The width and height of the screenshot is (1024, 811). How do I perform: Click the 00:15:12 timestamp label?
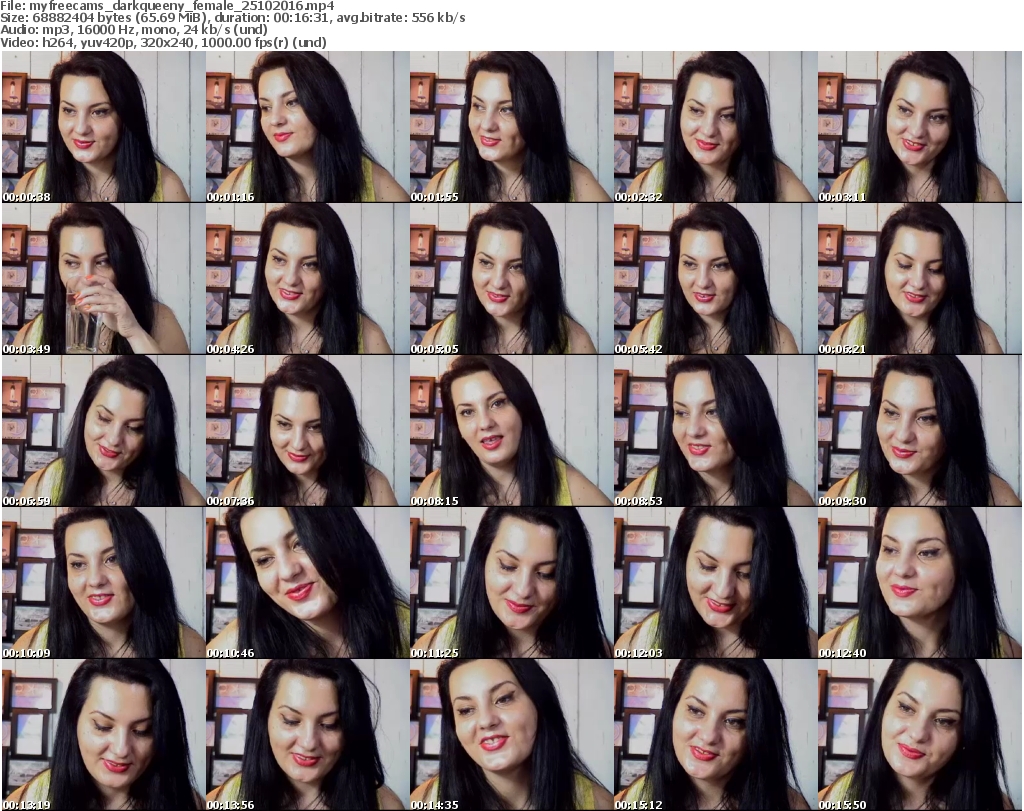pos(638,804)
